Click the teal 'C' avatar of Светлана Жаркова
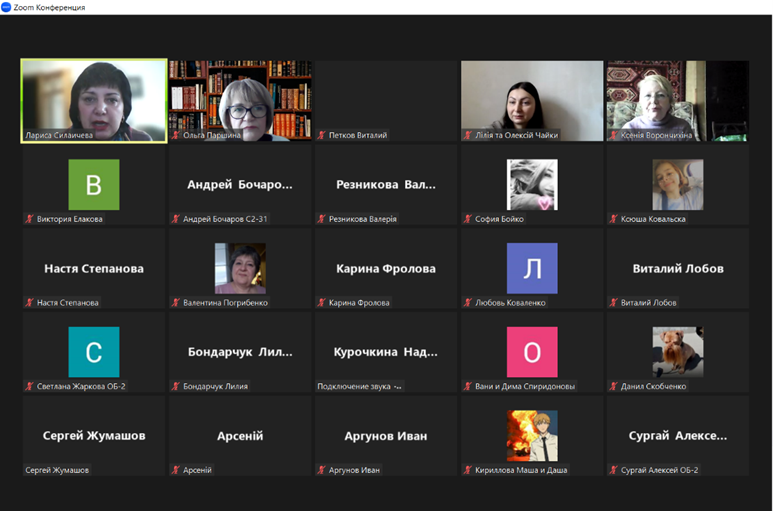 [93, 352]
